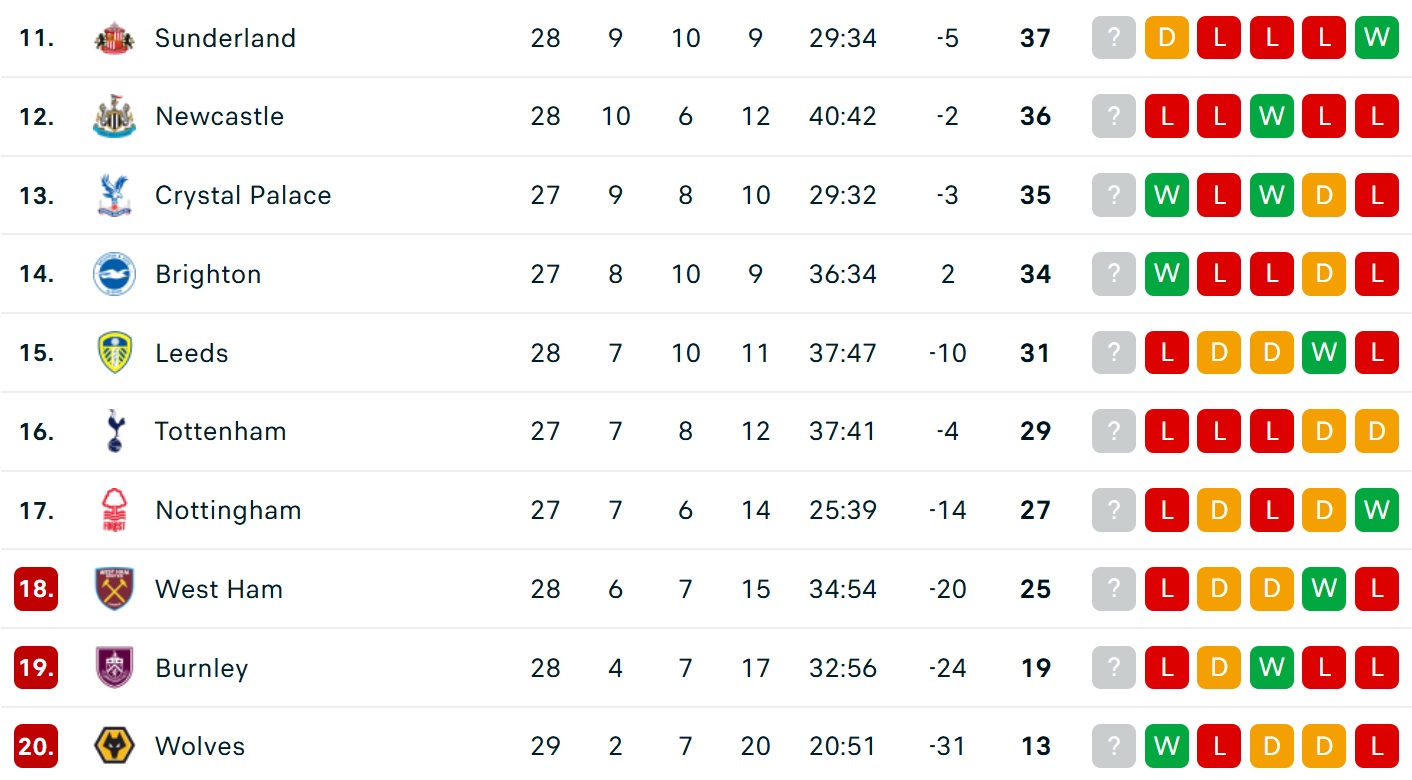Click the Tottenham cockerel crest icon
Viewport: 1412px width, 780px height.
114,431
